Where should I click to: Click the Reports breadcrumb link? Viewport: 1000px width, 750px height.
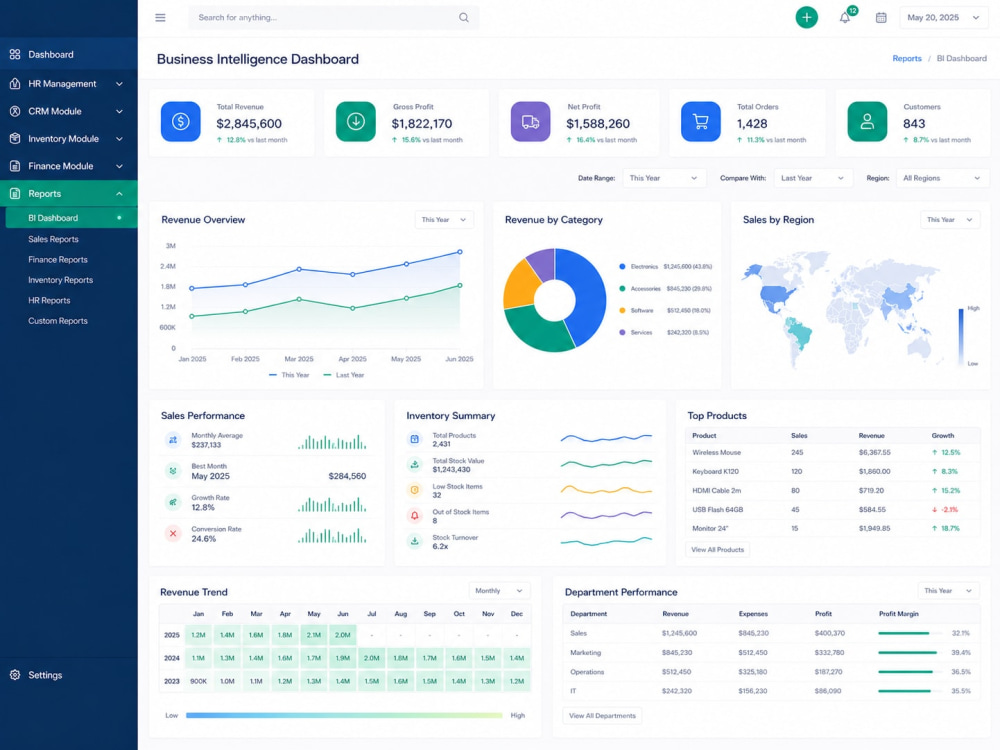(x=906, y=58)
